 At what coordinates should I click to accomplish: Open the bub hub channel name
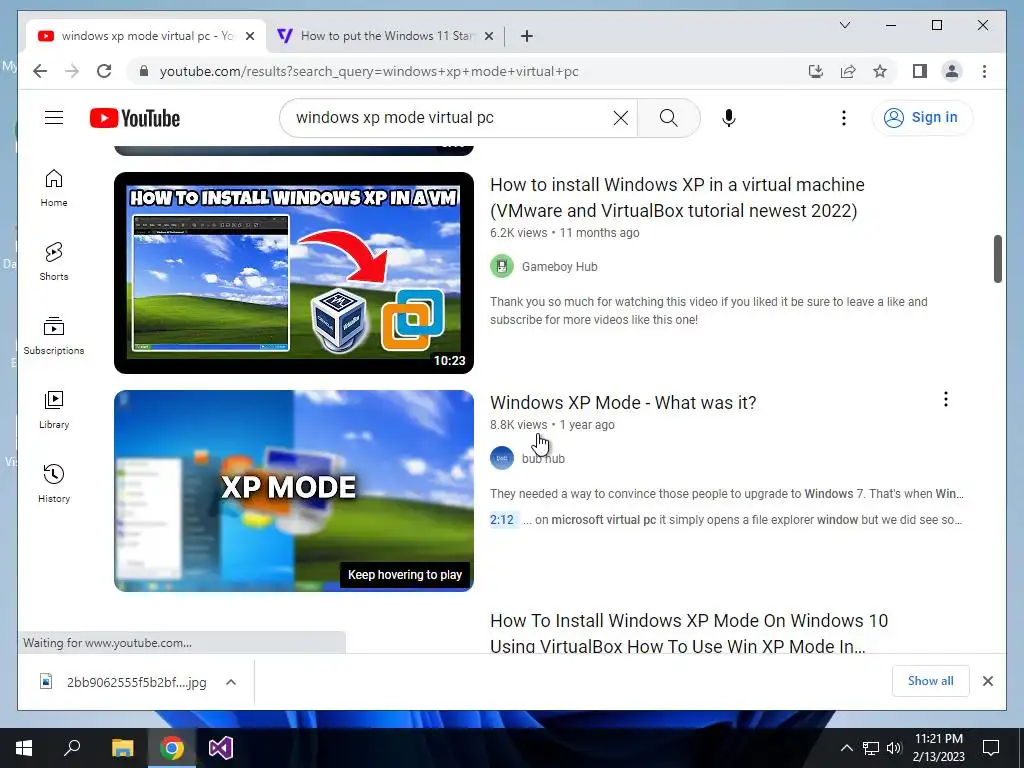[x=543, y=458]
